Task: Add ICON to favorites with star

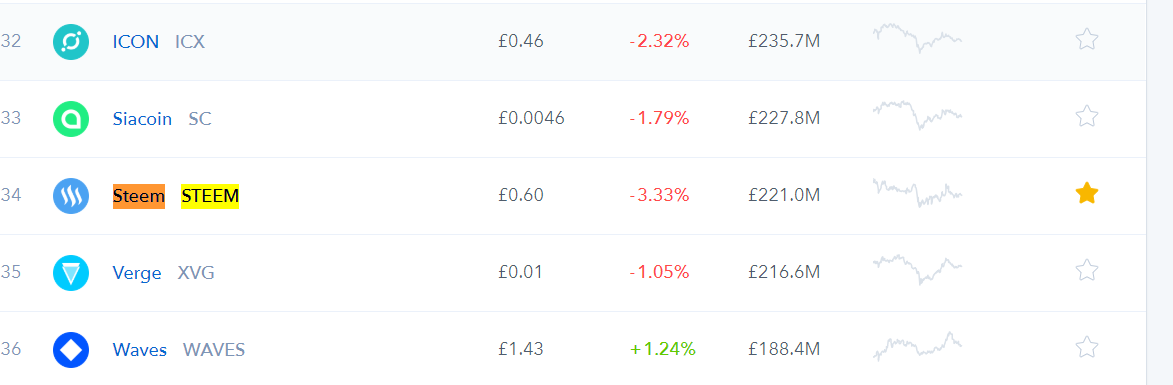Action: (1086, 39)
